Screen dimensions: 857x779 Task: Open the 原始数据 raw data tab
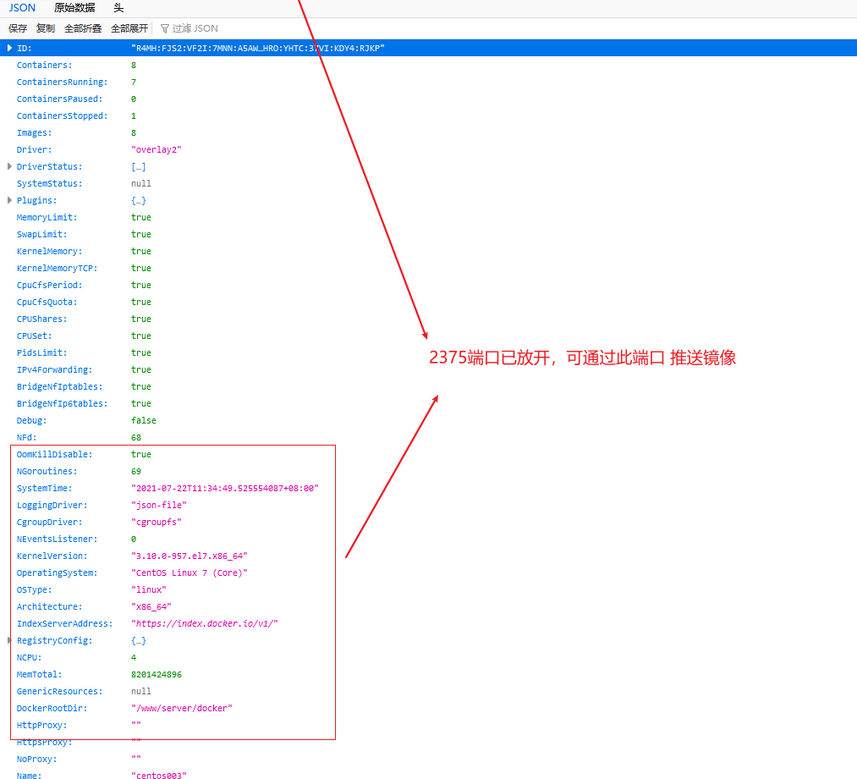tap(74, 8)
